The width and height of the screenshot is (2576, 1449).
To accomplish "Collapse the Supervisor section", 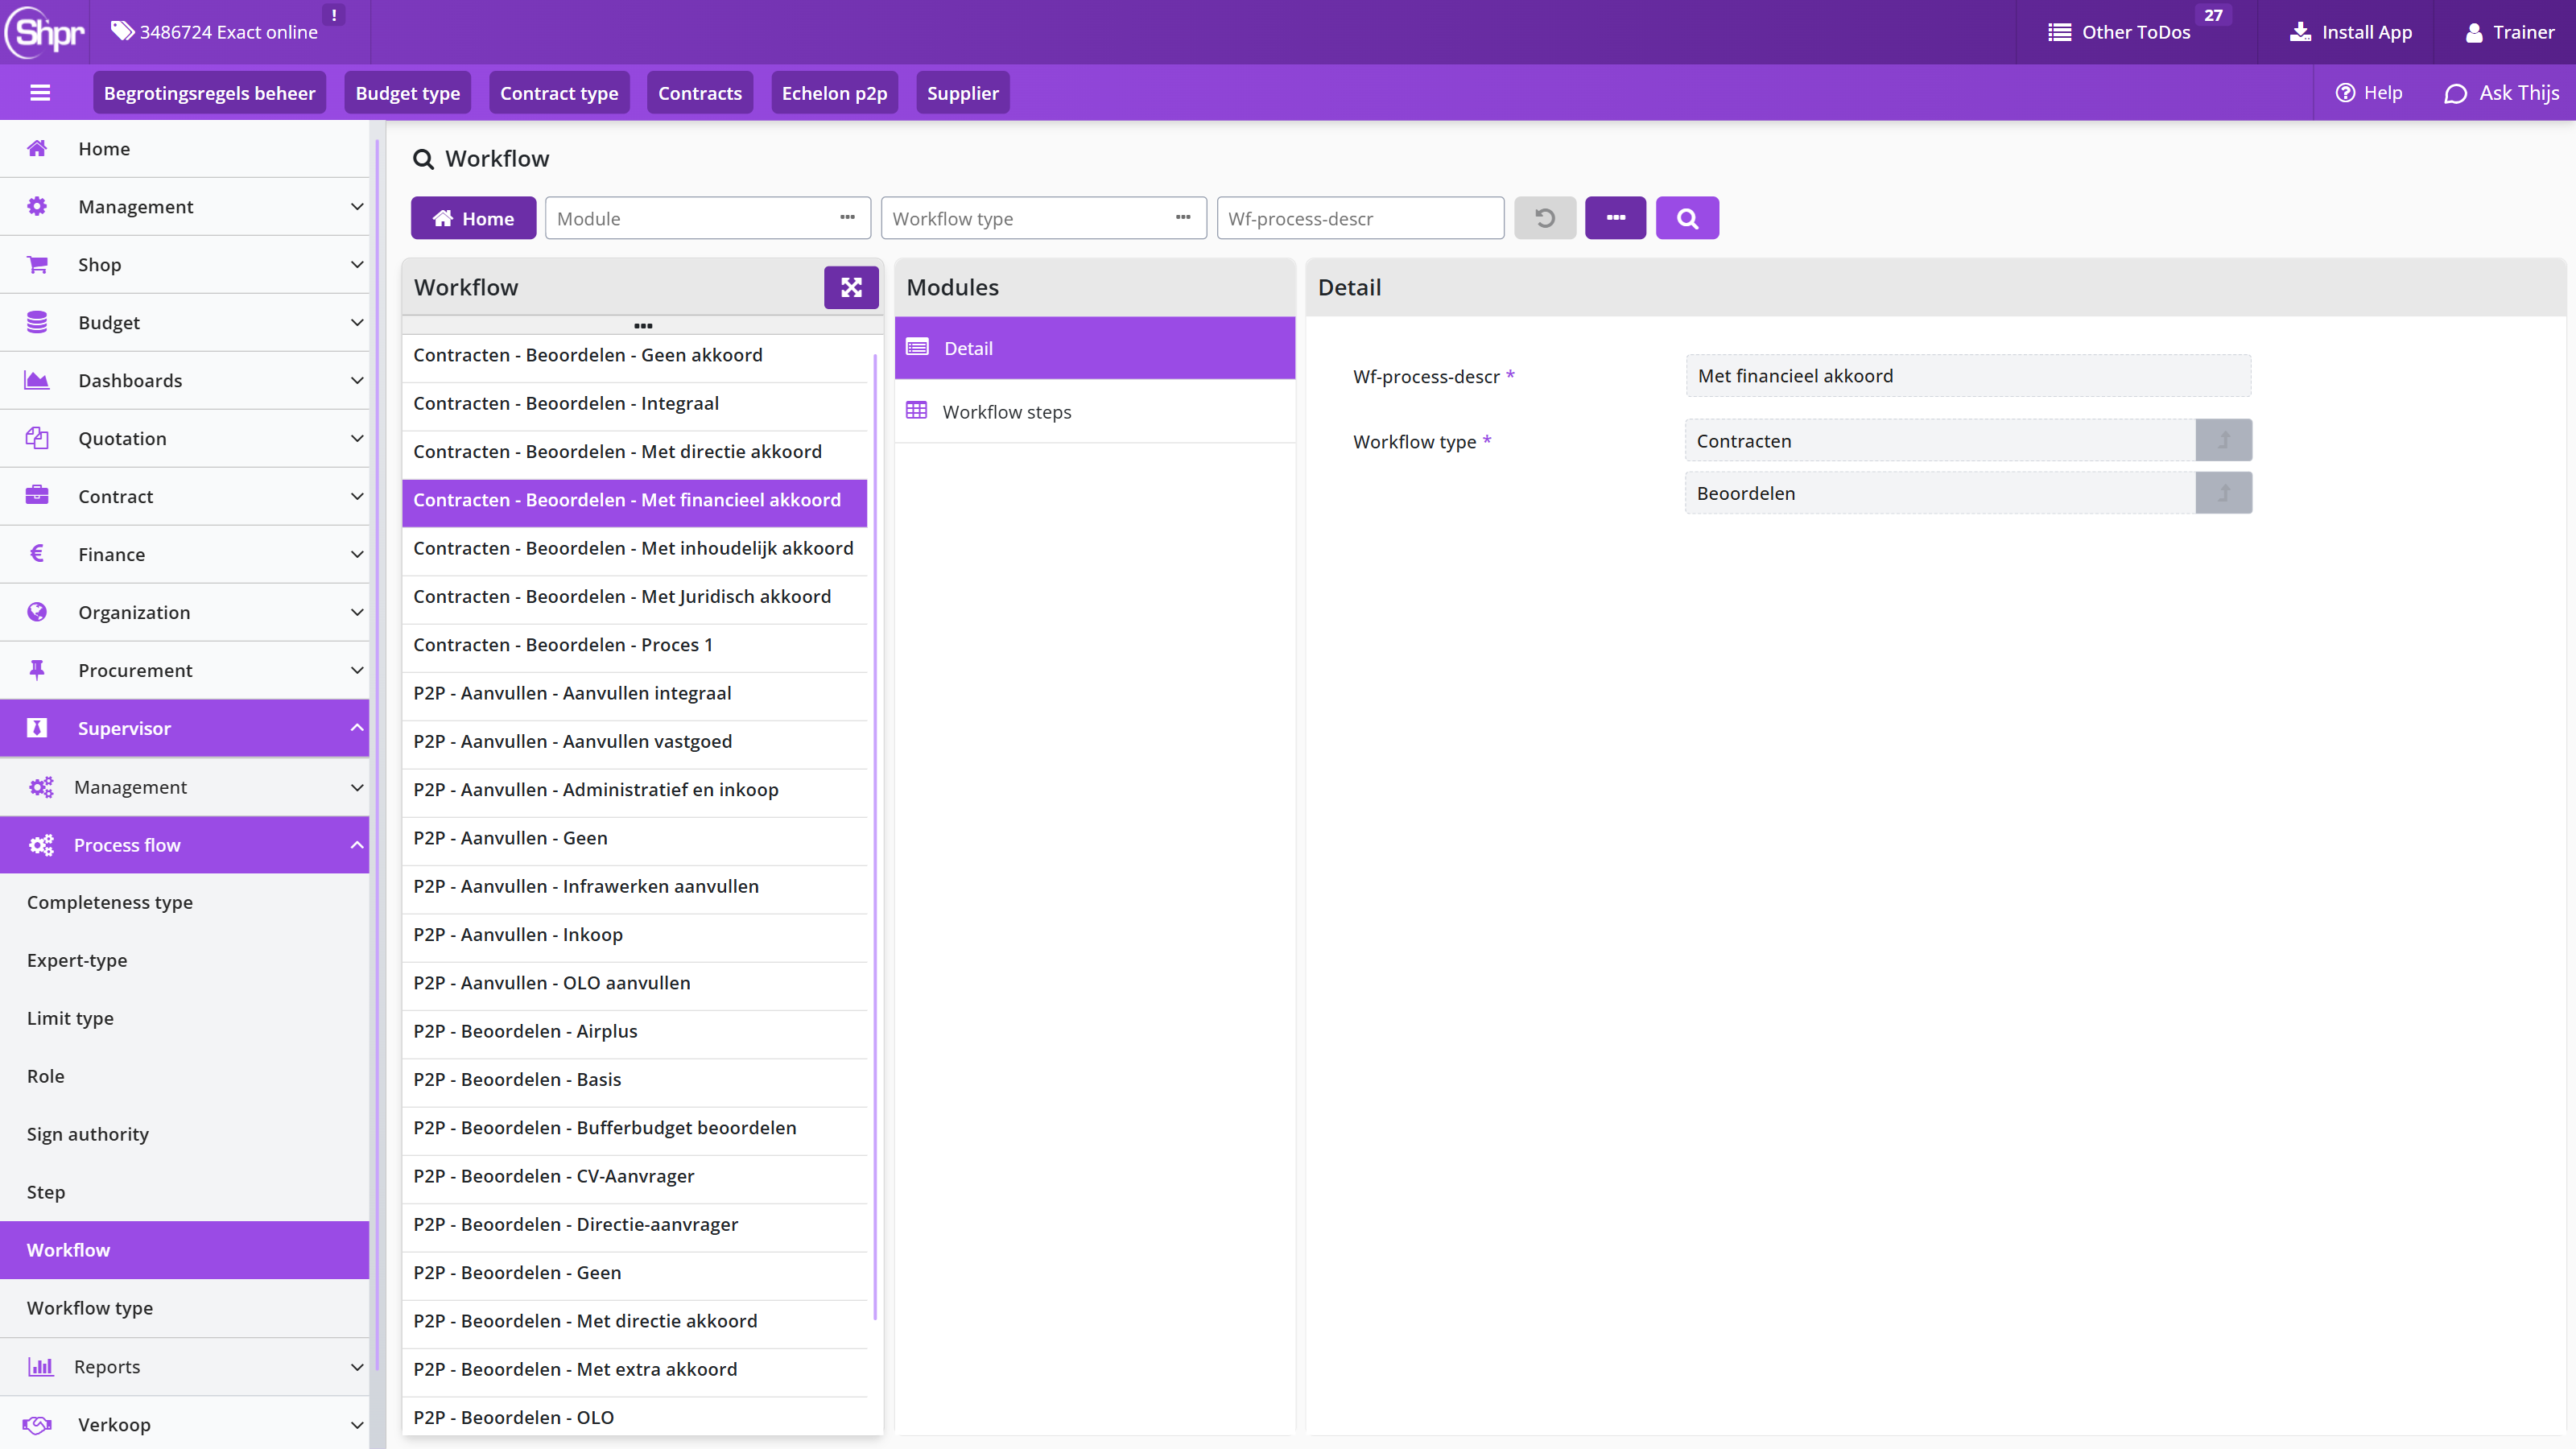I will 185,729.
